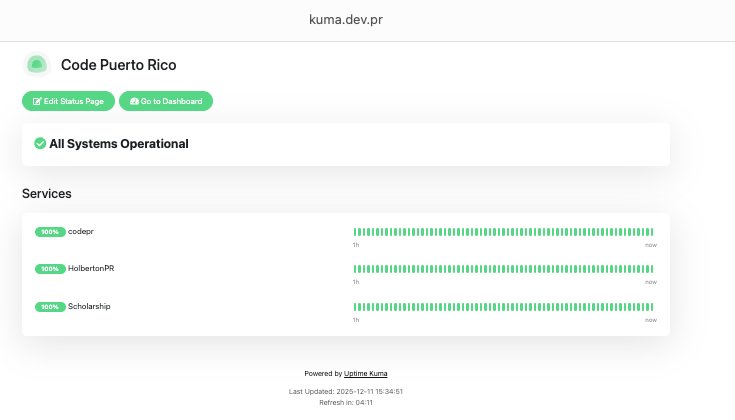The image size is (735, 420).
Task: Click the Scholarship service name
Action: point(89,307)
